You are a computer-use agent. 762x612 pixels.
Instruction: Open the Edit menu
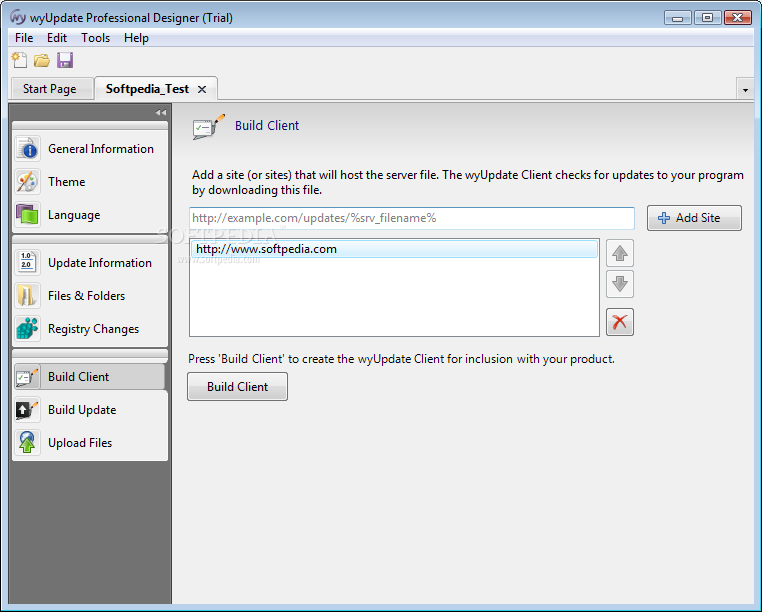tap(57, 38)
